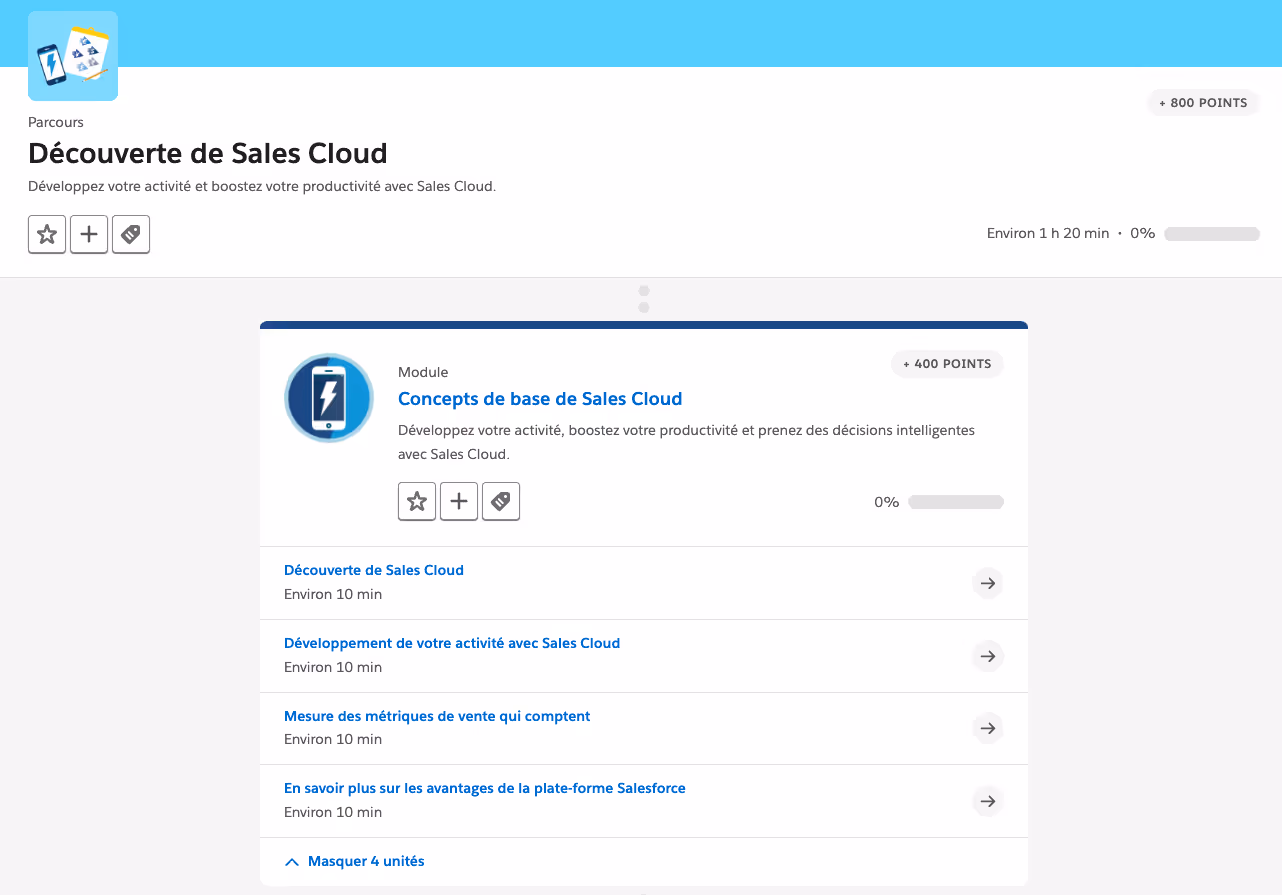Viewport: 1282px width, 895px height.
Task: Open Développement de votre activité avec Sales Cloud
Action: pos(452,643)
